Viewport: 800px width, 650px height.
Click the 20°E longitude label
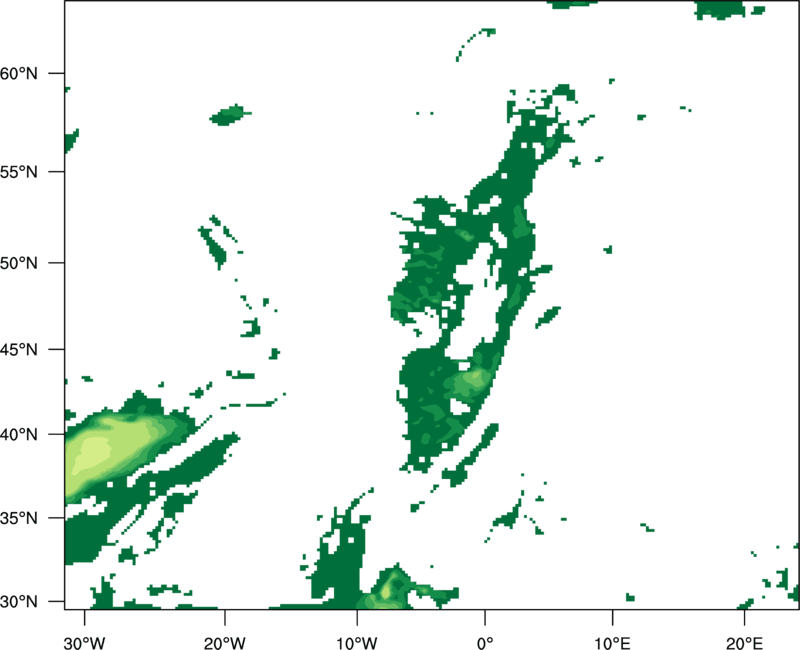[744, 643]
